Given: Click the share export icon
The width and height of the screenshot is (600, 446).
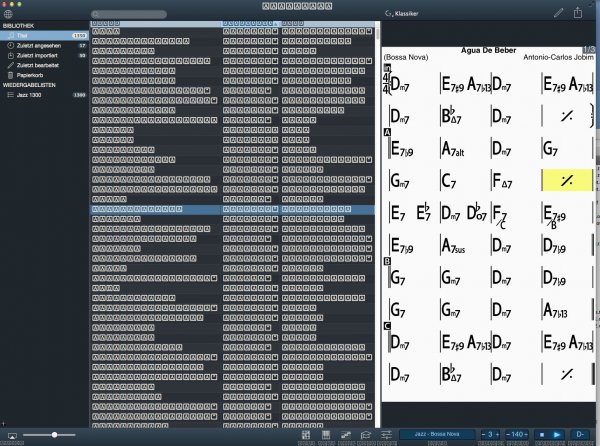Looking at the screenshot, I should click(578, 12).
